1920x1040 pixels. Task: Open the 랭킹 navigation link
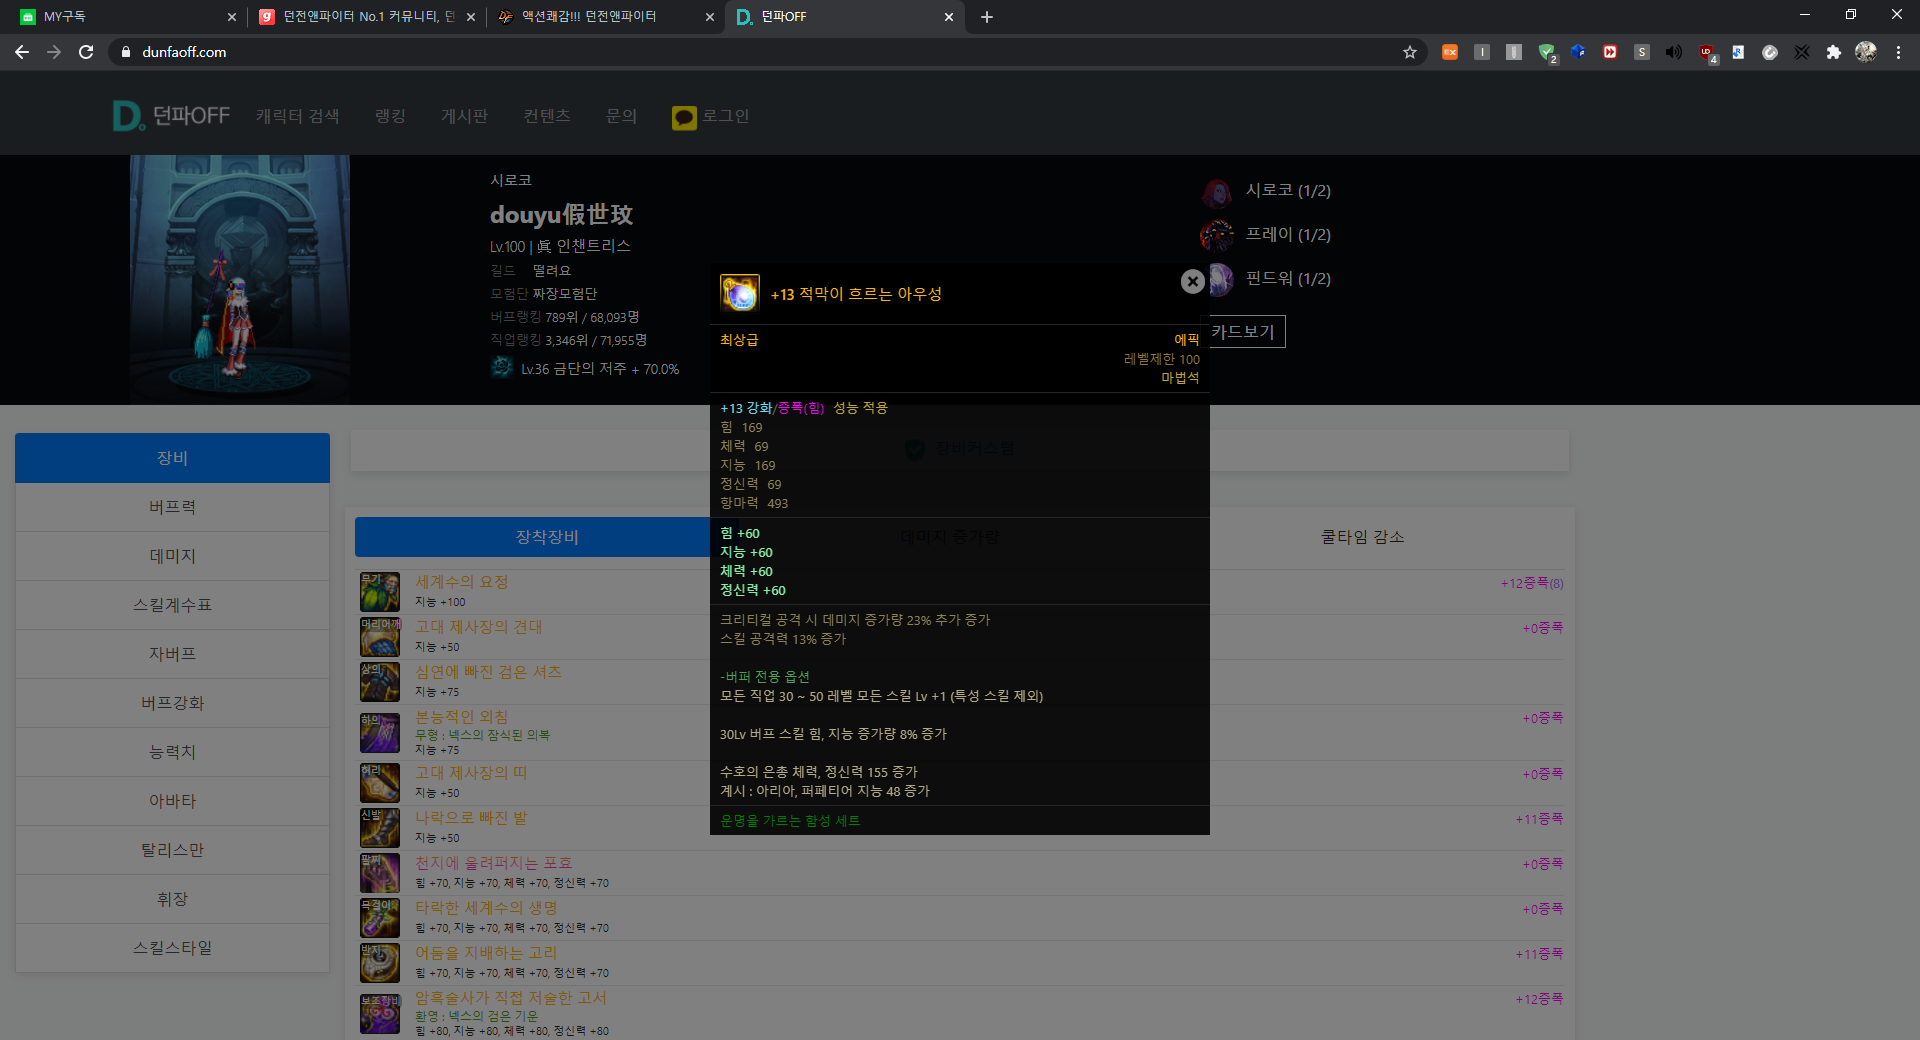[x=390, y=116]
